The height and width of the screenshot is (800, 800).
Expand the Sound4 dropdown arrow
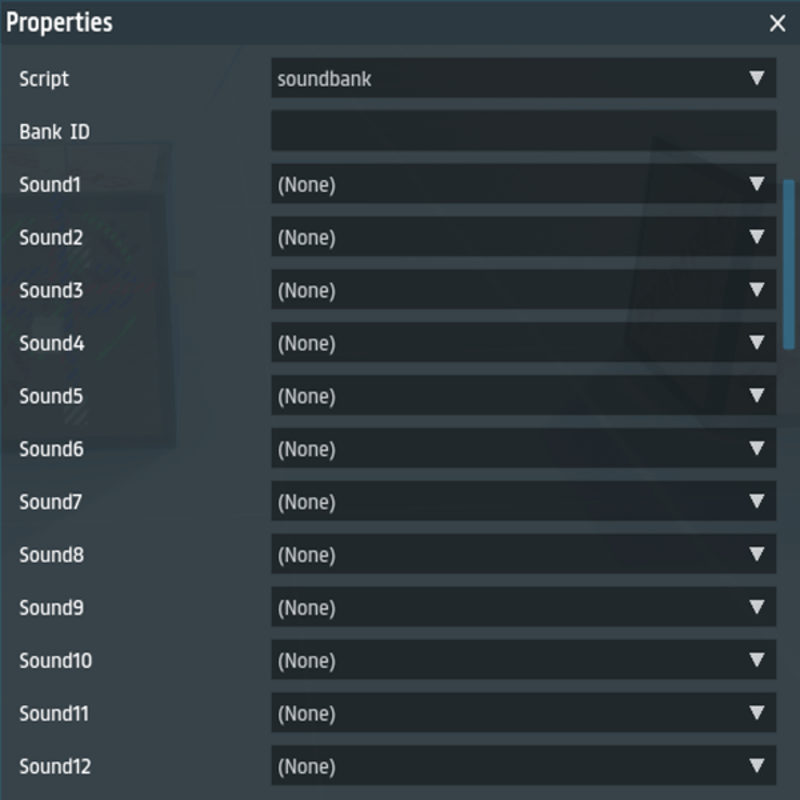(757, 343)
